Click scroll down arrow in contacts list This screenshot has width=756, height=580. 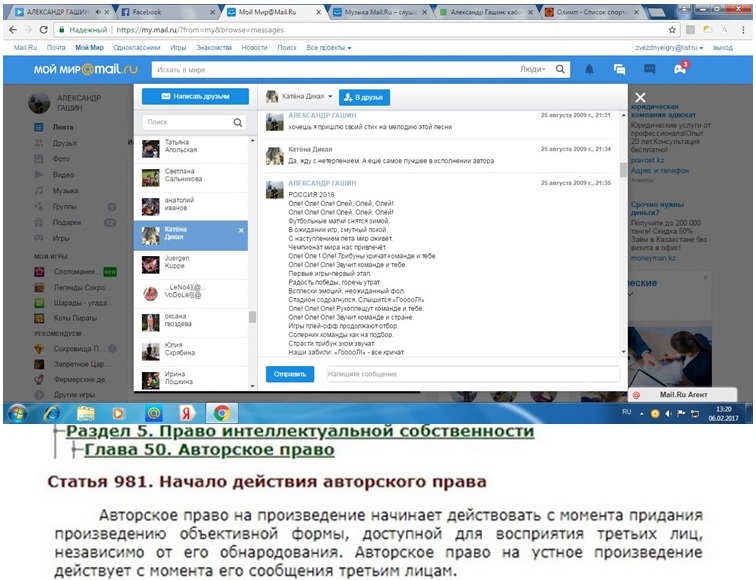pyautogui.click(x=252, y=386)
